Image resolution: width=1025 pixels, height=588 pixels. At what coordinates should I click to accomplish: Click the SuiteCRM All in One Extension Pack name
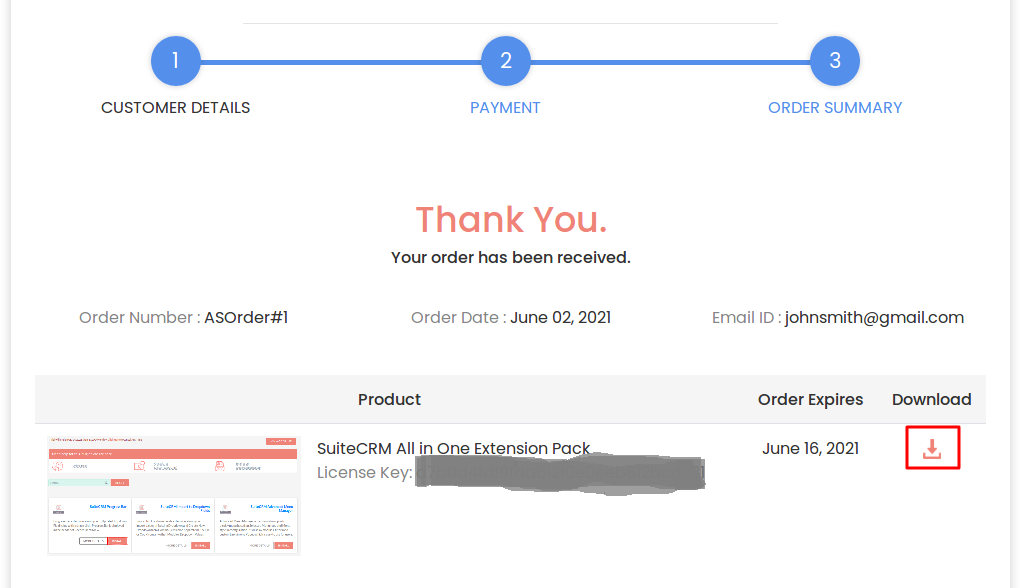coord(453,448)
